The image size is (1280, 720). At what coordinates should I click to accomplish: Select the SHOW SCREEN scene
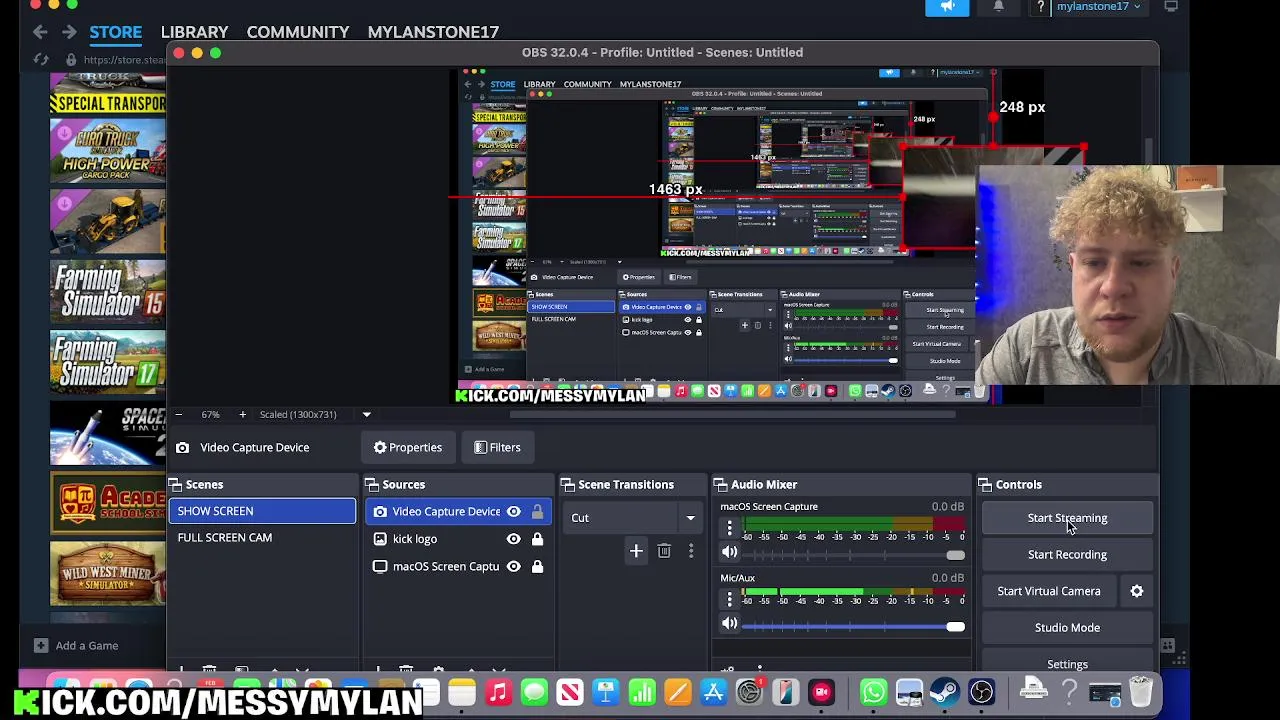point(262,511)
